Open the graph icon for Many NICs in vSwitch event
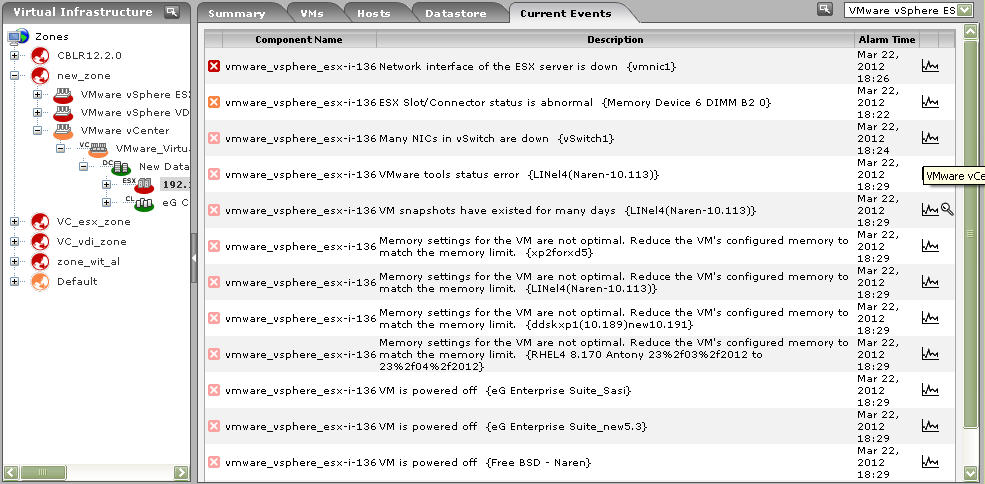985x484 pixels. (930, 138)
